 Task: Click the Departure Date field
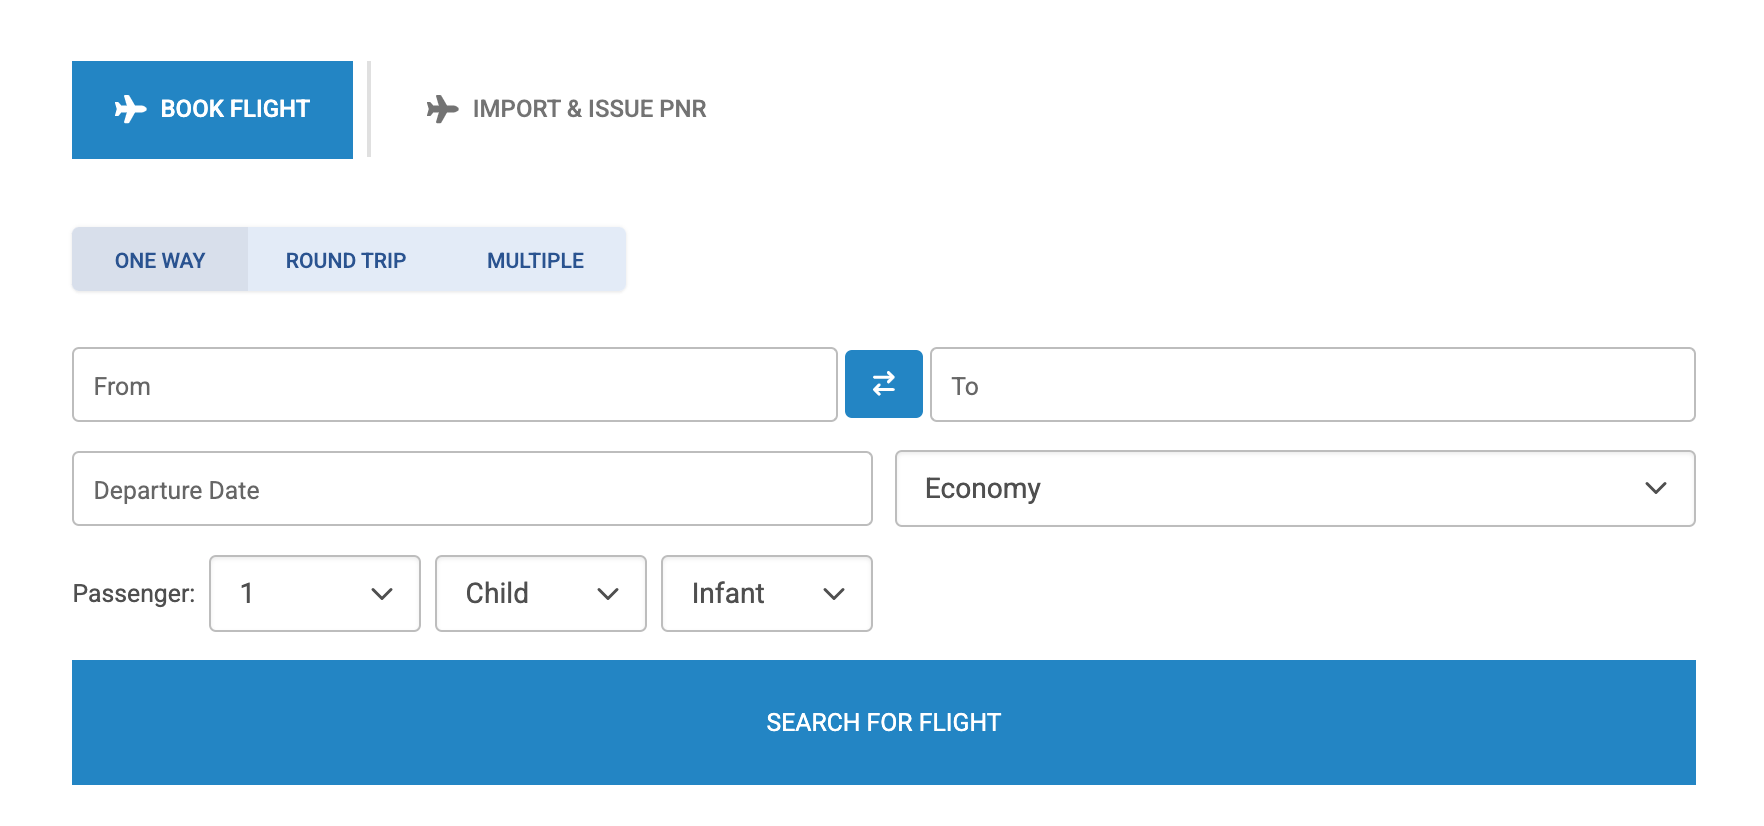coord(472,489)
